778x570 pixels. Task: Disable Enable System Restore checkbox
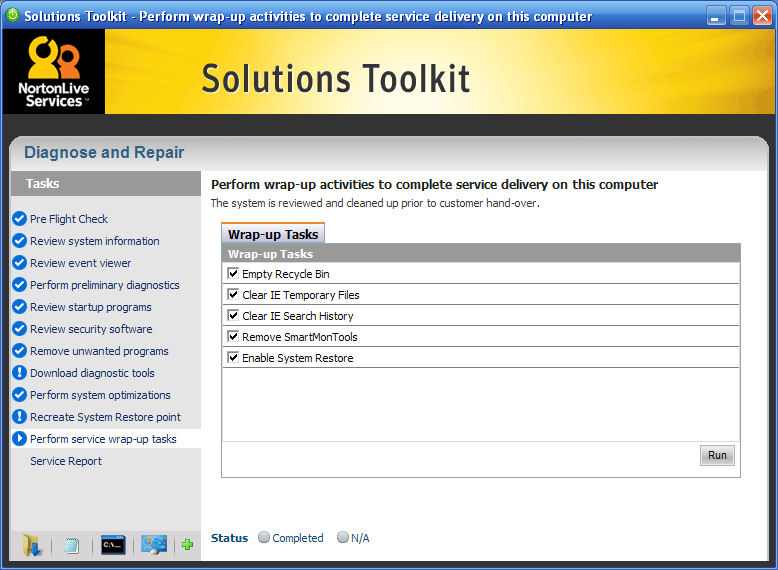click(x=233, y=357)
